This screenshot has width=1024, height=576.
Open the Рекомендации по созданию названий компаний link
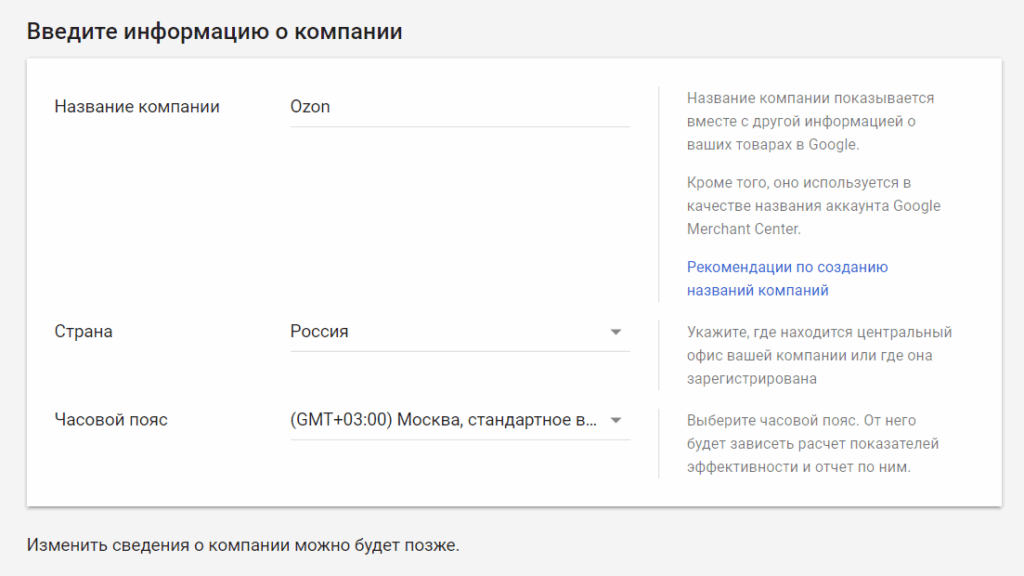pyautogui.click(x=787, y=268)
